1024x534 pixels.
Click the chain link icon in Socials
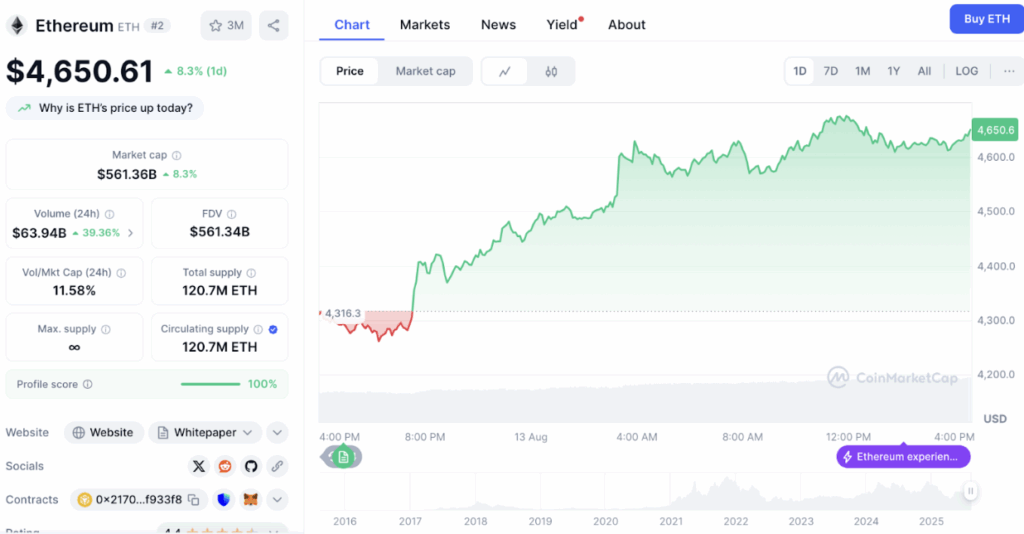277,466
